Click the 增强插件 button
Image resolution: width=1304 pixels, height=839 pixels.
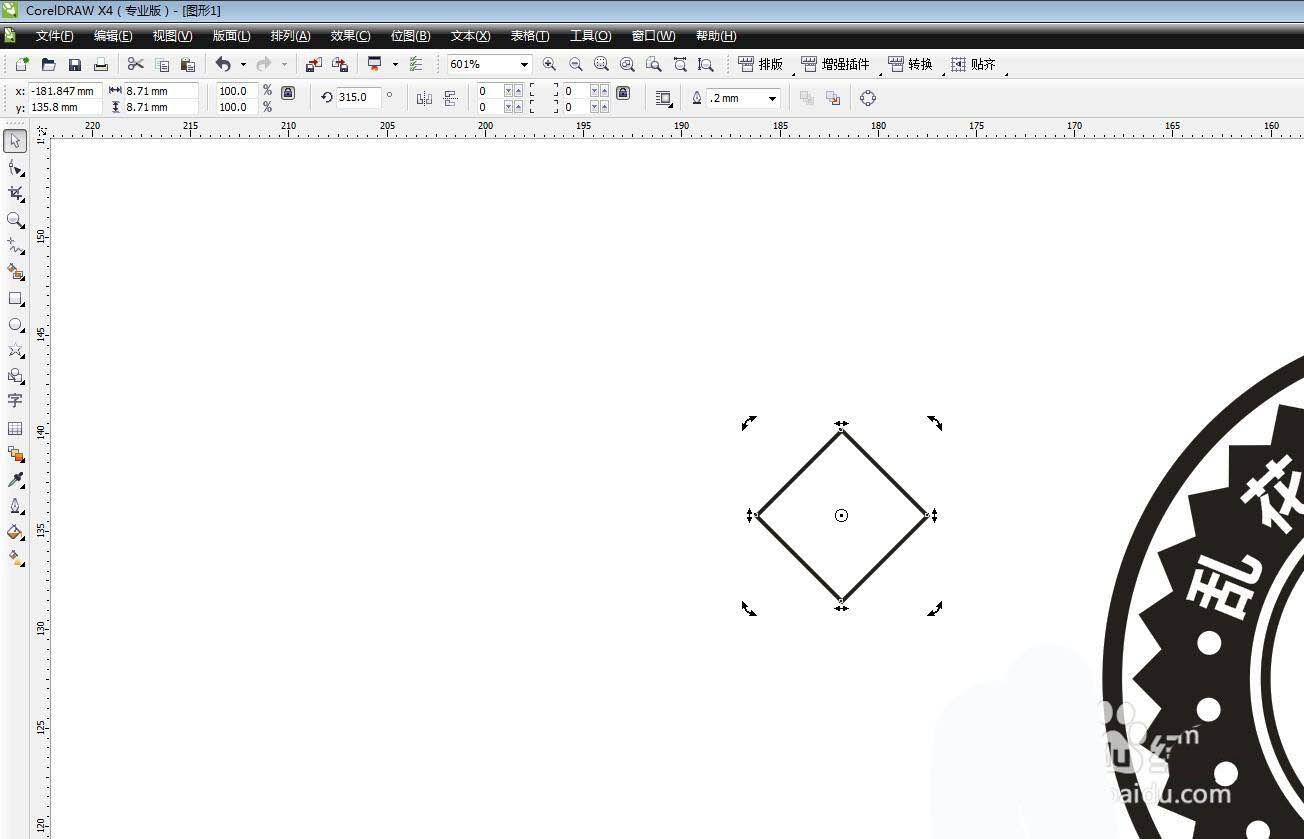point(835,64)
